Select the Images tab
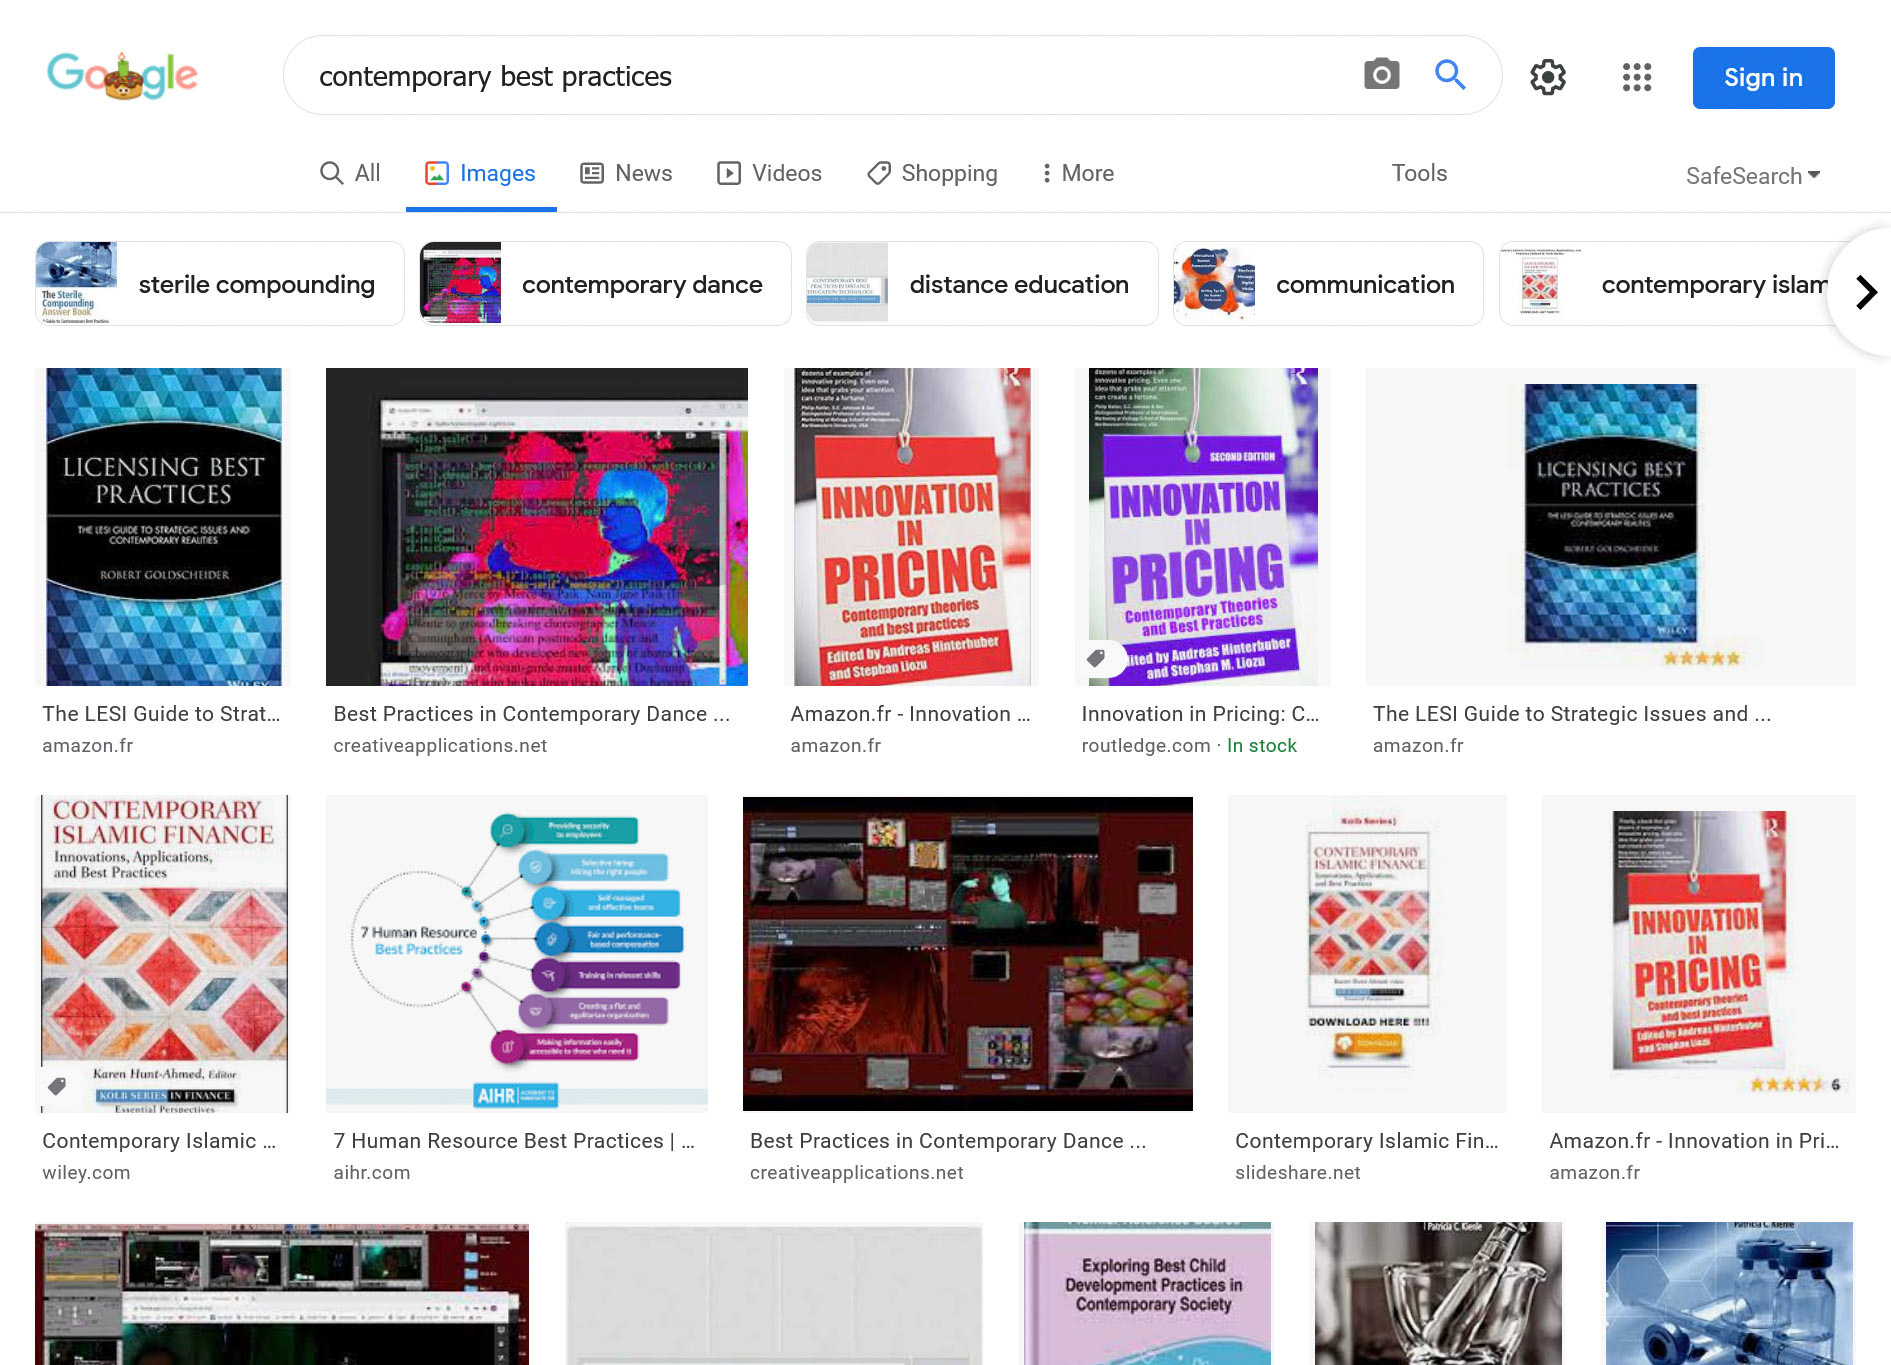This screenshot has width=1891, height=1365. click(x=481, y=173)
